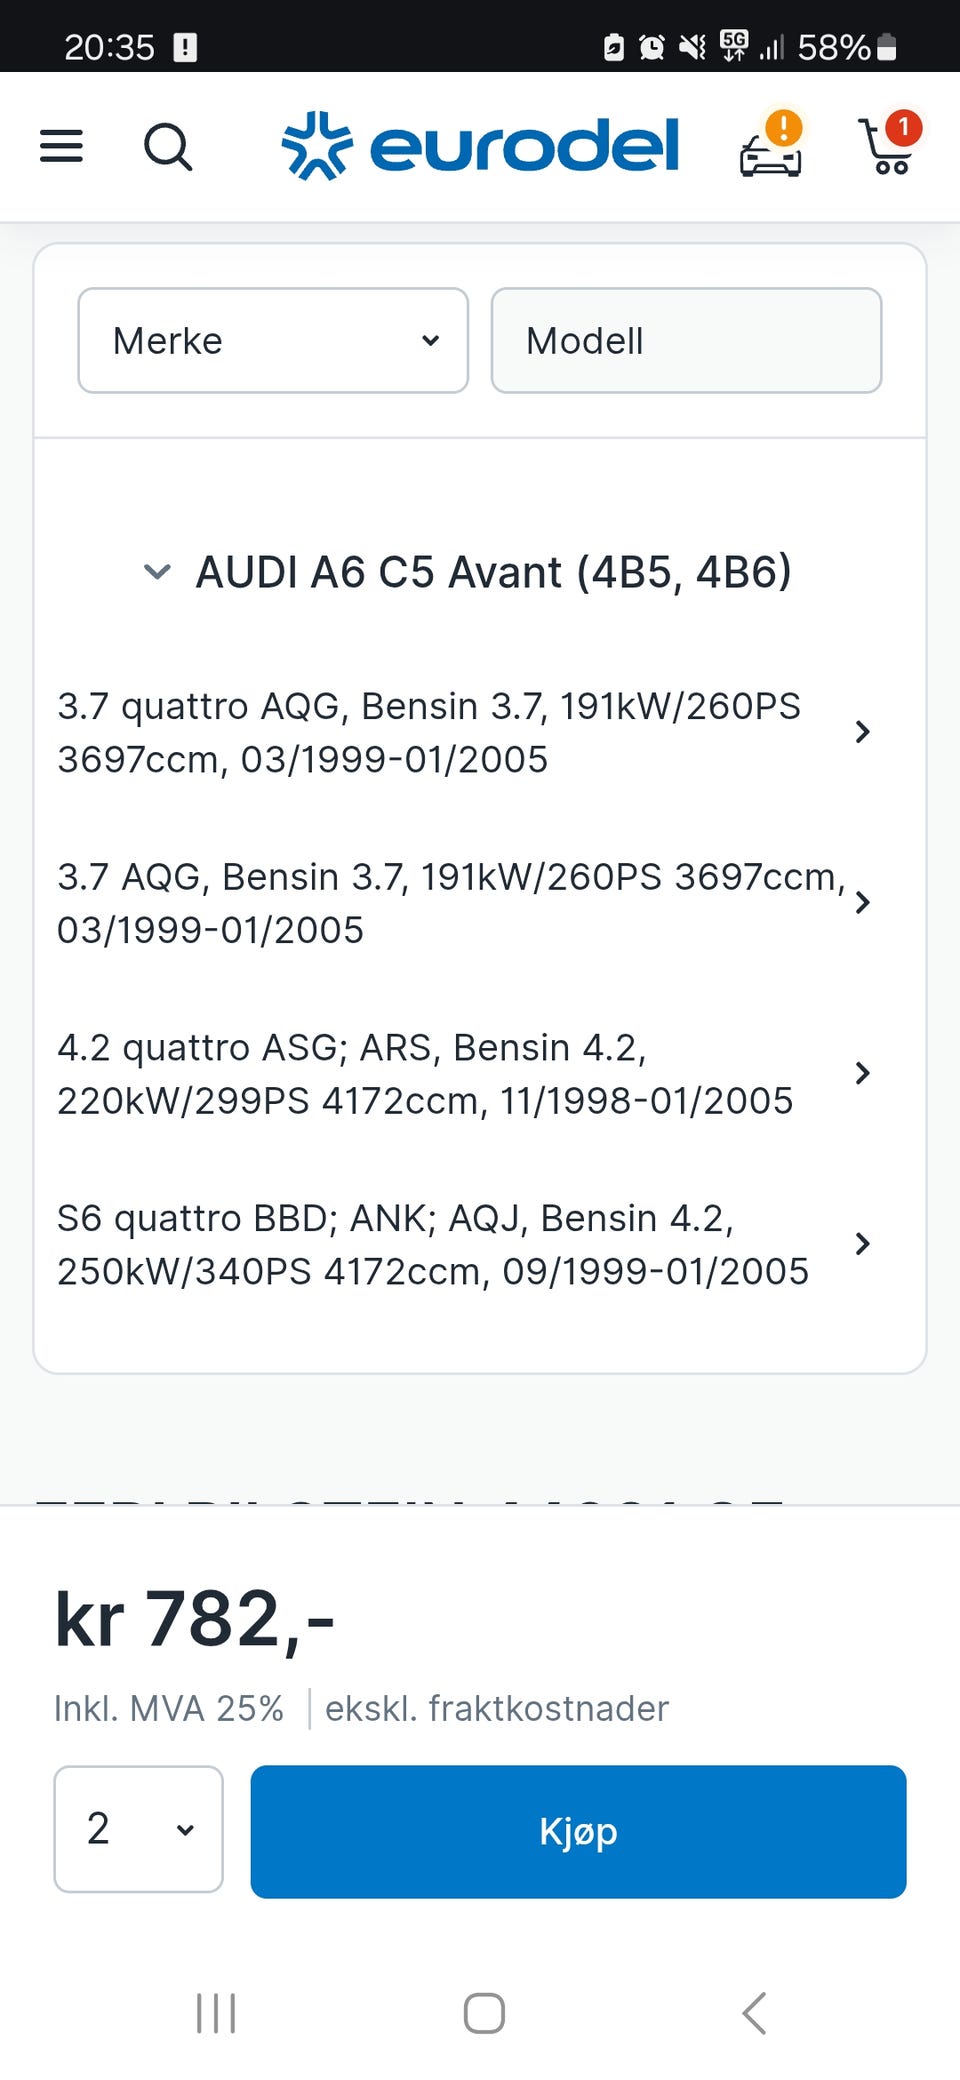Image resolution: width=960 pixels, height=2080 pixels.
Task: Change quantity dropdown showing 2
Action: (x=138, y=1829)
